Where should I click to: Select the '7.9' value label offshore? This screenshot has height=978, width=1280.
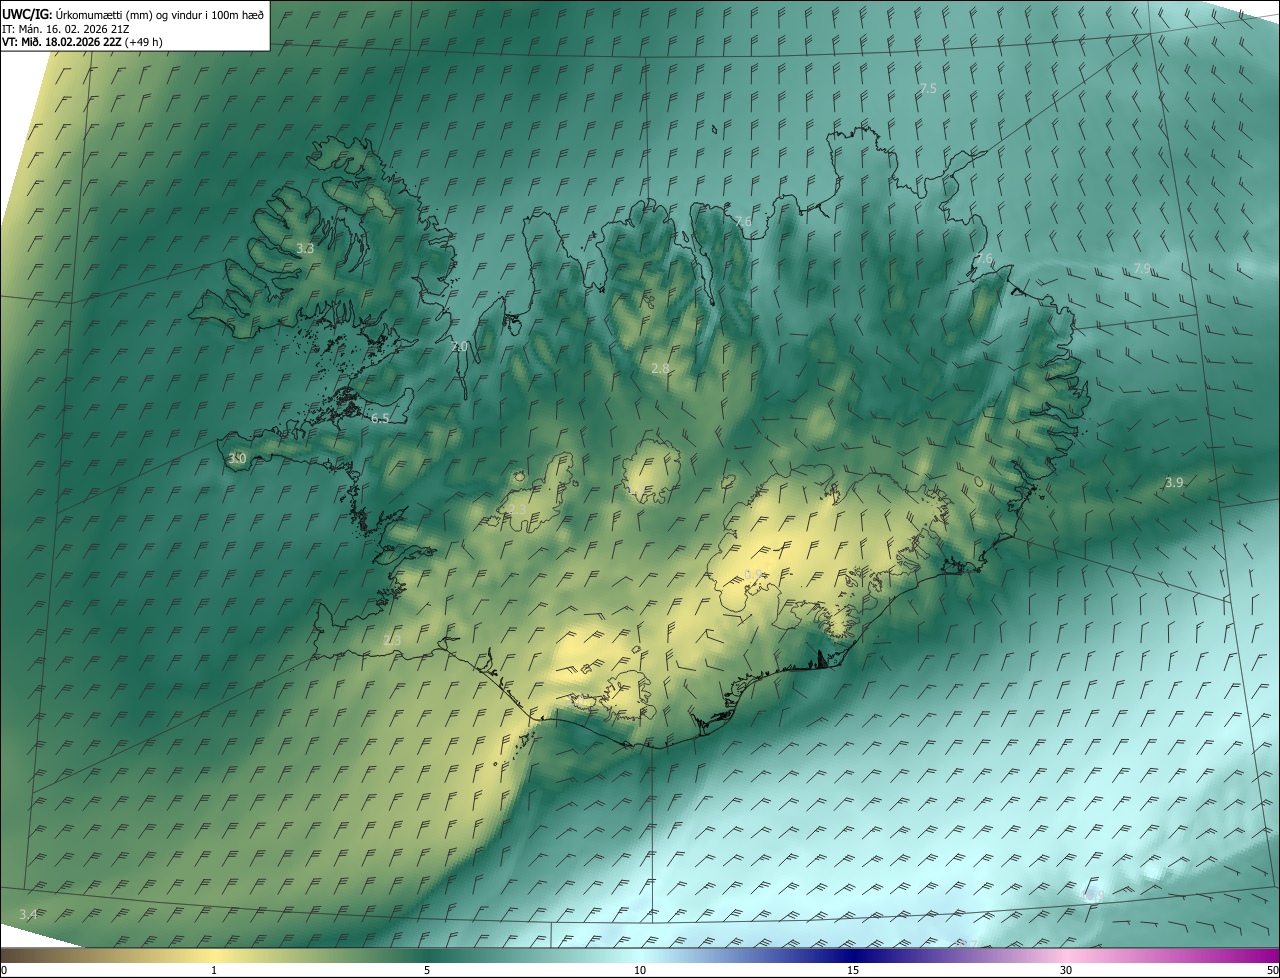[1142, 269]
